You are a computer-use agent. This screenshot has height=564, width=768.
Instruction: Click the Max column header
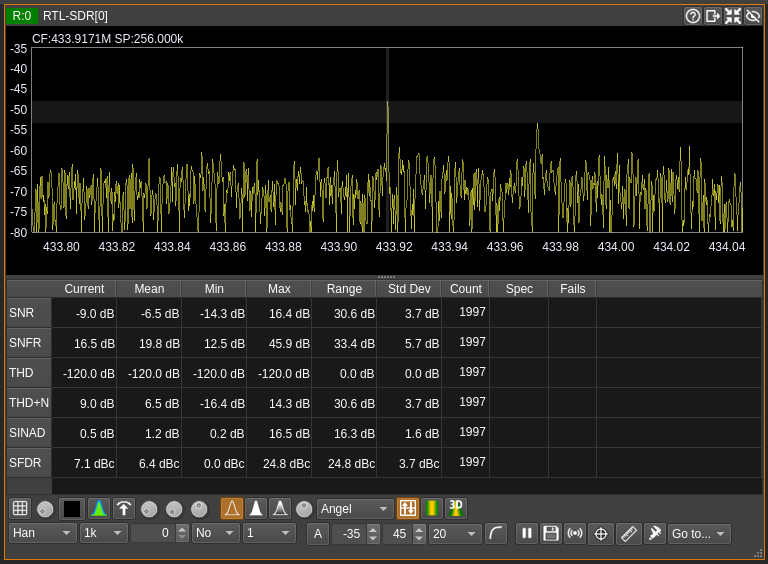point(279,289)
